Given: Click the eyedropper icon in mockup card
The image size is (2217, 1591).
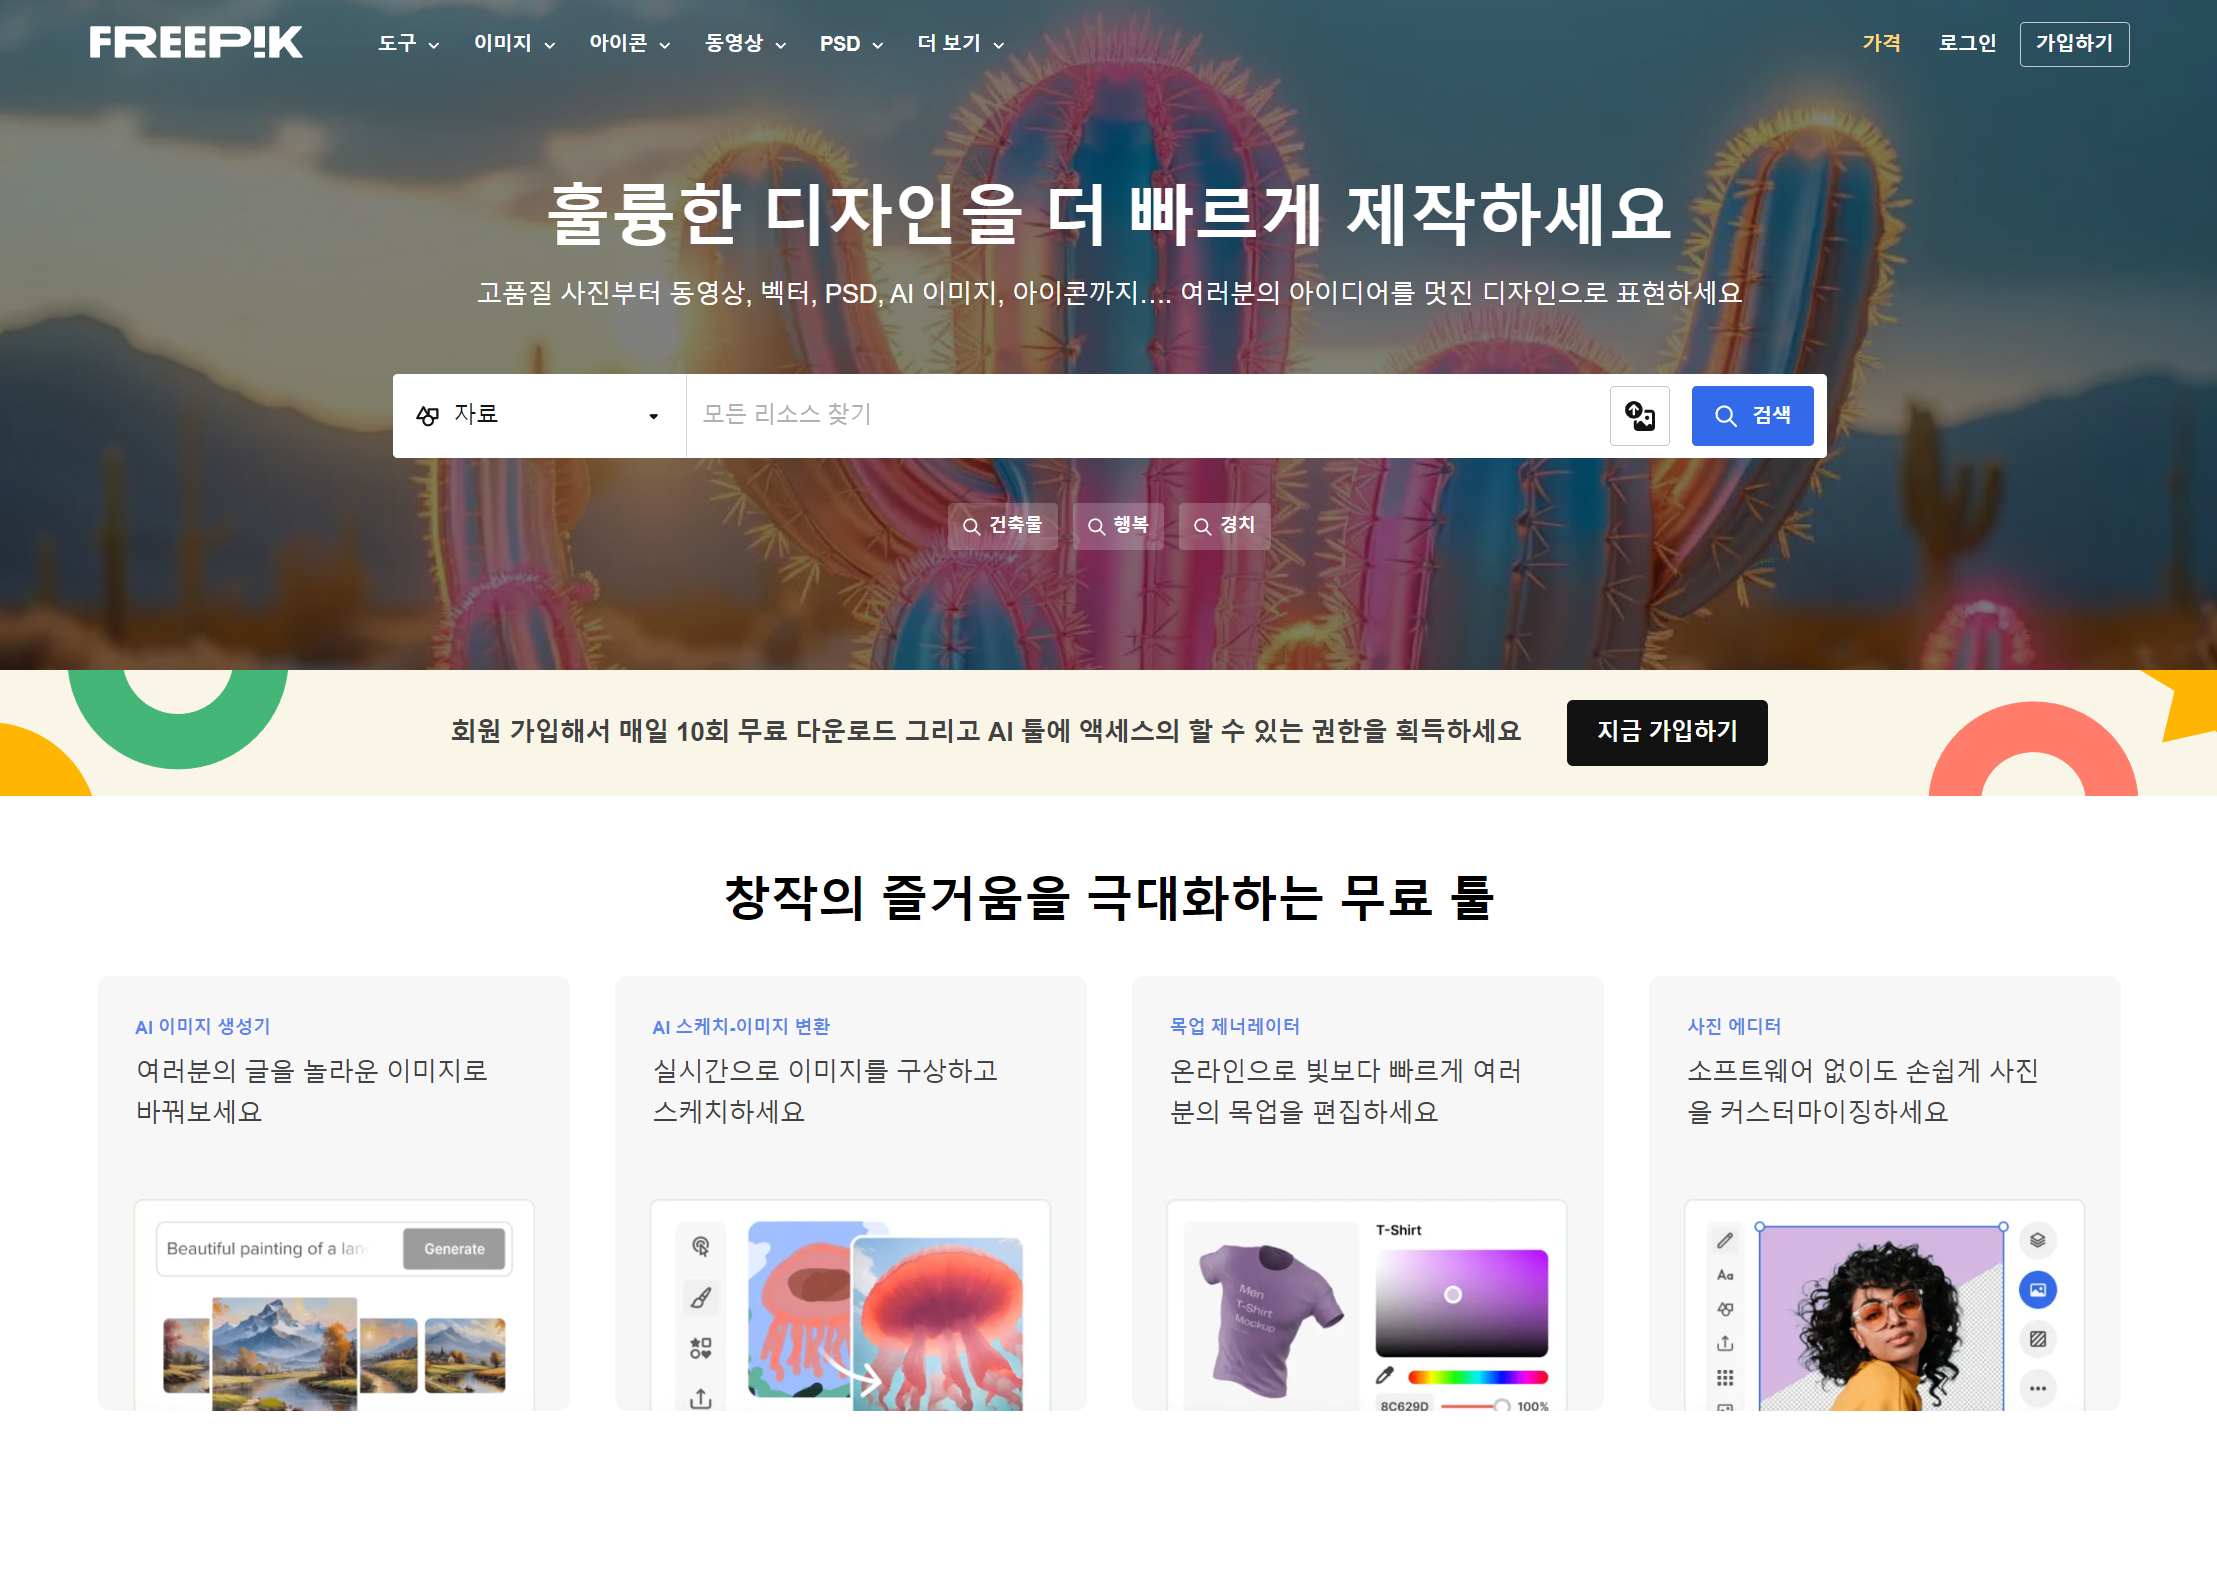Looking at the screenshot, I should pyautogui.click(x=1385, y=1376).
